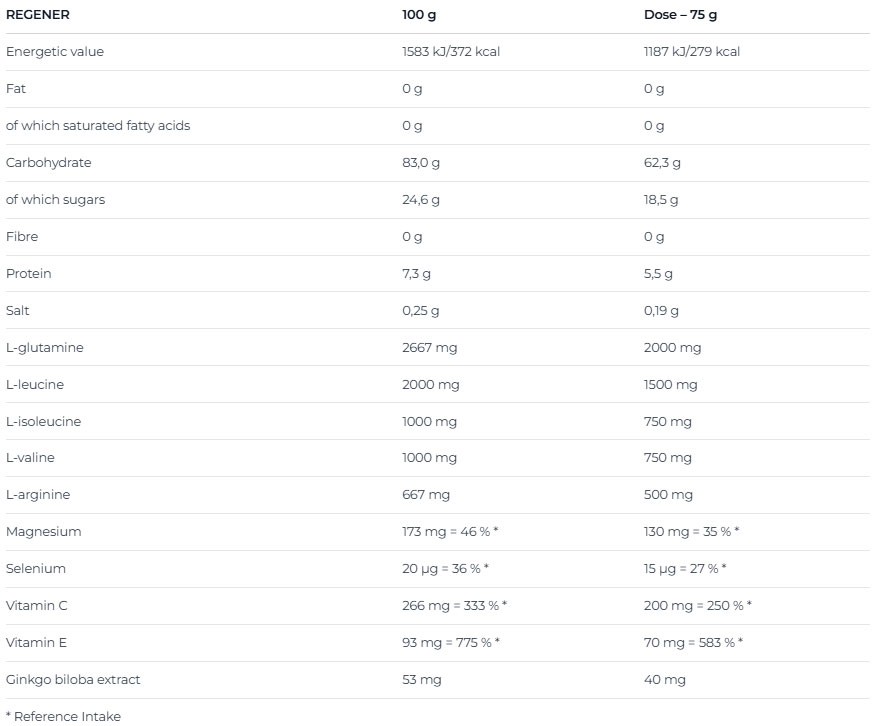Viewport: 878px width, 726px height.
Task: Click the L-leucine 2000 mg value
Action: pyautogui.click(x=431, y=385)
